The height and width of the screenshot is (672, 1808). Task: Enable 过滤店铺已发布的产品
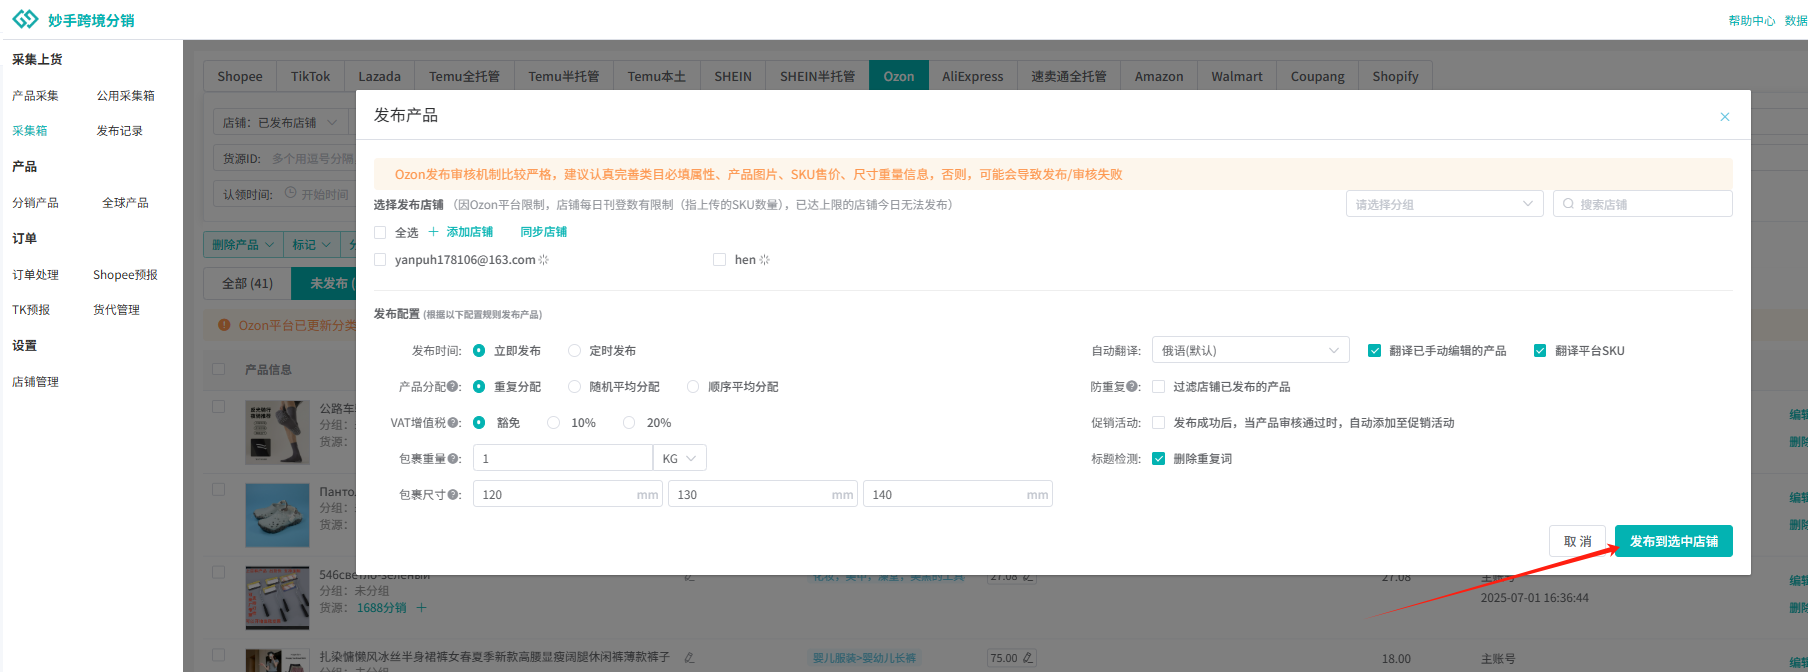(x=1159, y=387)
